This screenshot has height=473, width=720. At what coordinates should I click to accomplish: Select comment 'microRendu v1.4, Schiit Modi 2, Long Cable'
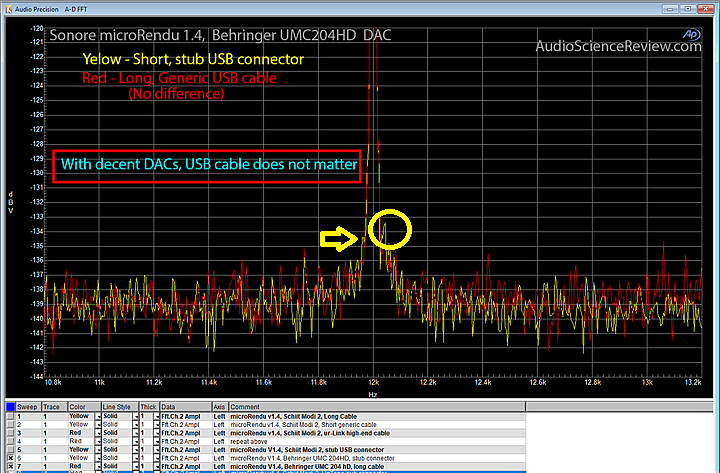(x=293, y=417)
